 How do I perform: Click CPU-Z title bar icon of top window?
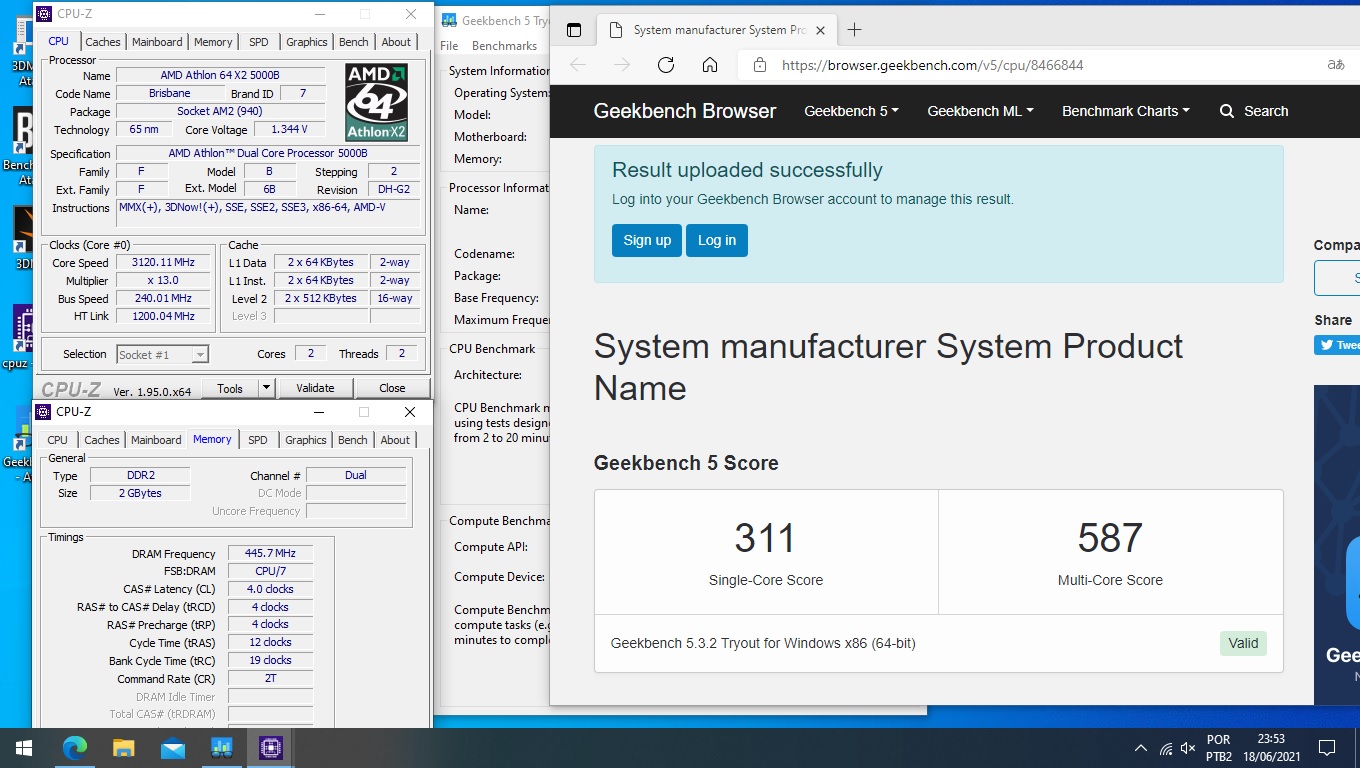click(x=44, y=14)
